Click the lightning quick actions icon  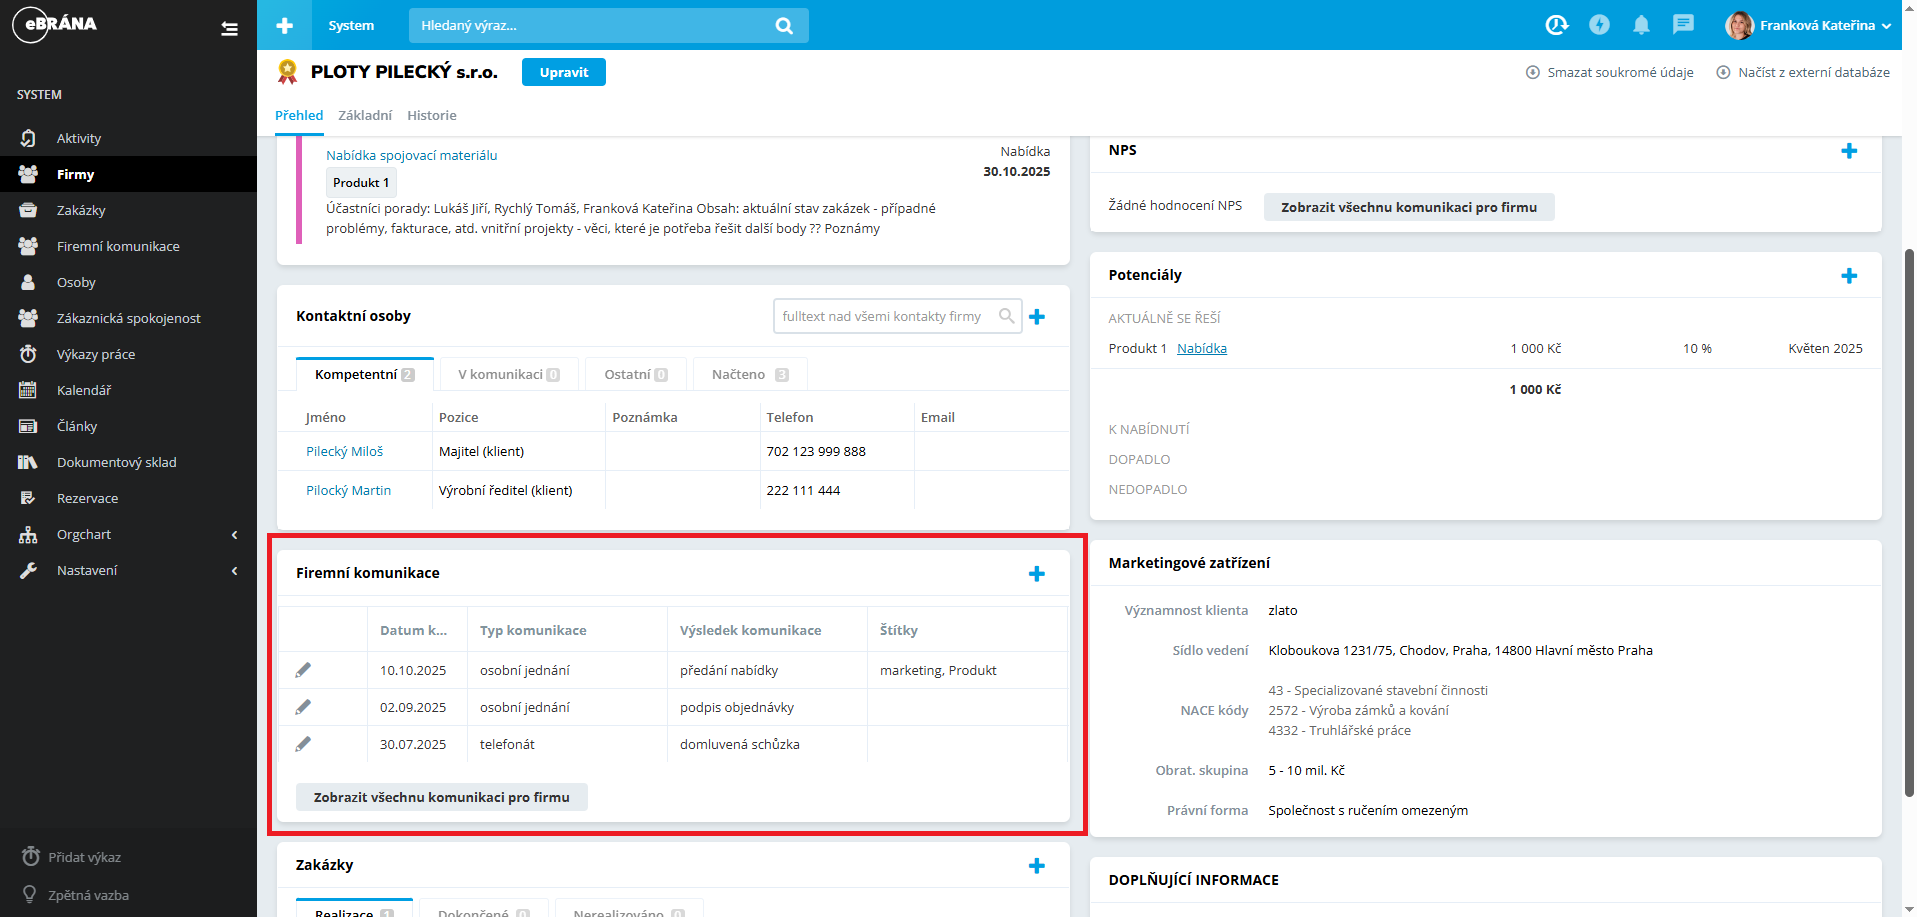(x=1599, y=25)
